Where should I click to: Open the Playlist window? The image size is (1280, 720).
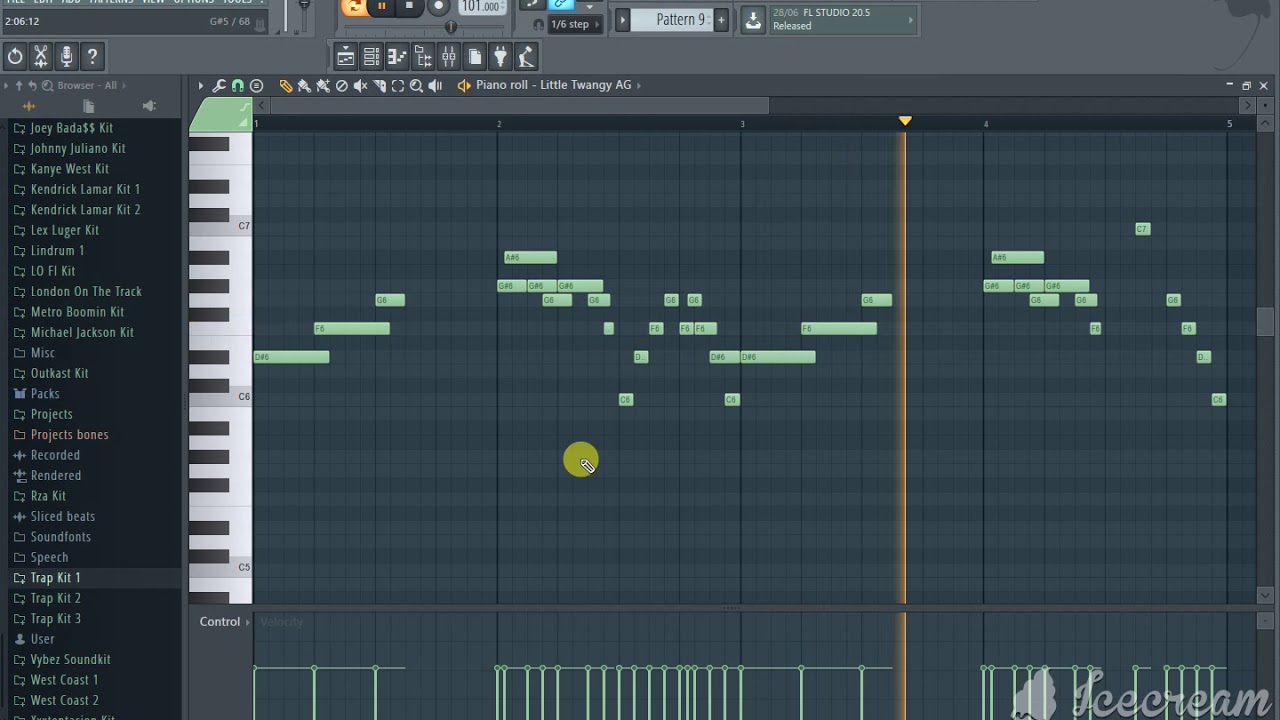click(345, 57)
